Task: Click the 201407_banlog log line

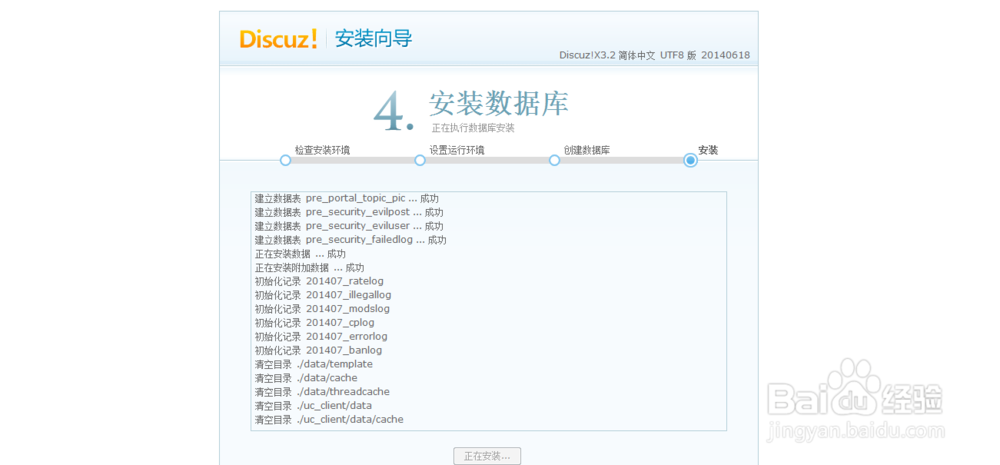Action: (x=318, y=351)
